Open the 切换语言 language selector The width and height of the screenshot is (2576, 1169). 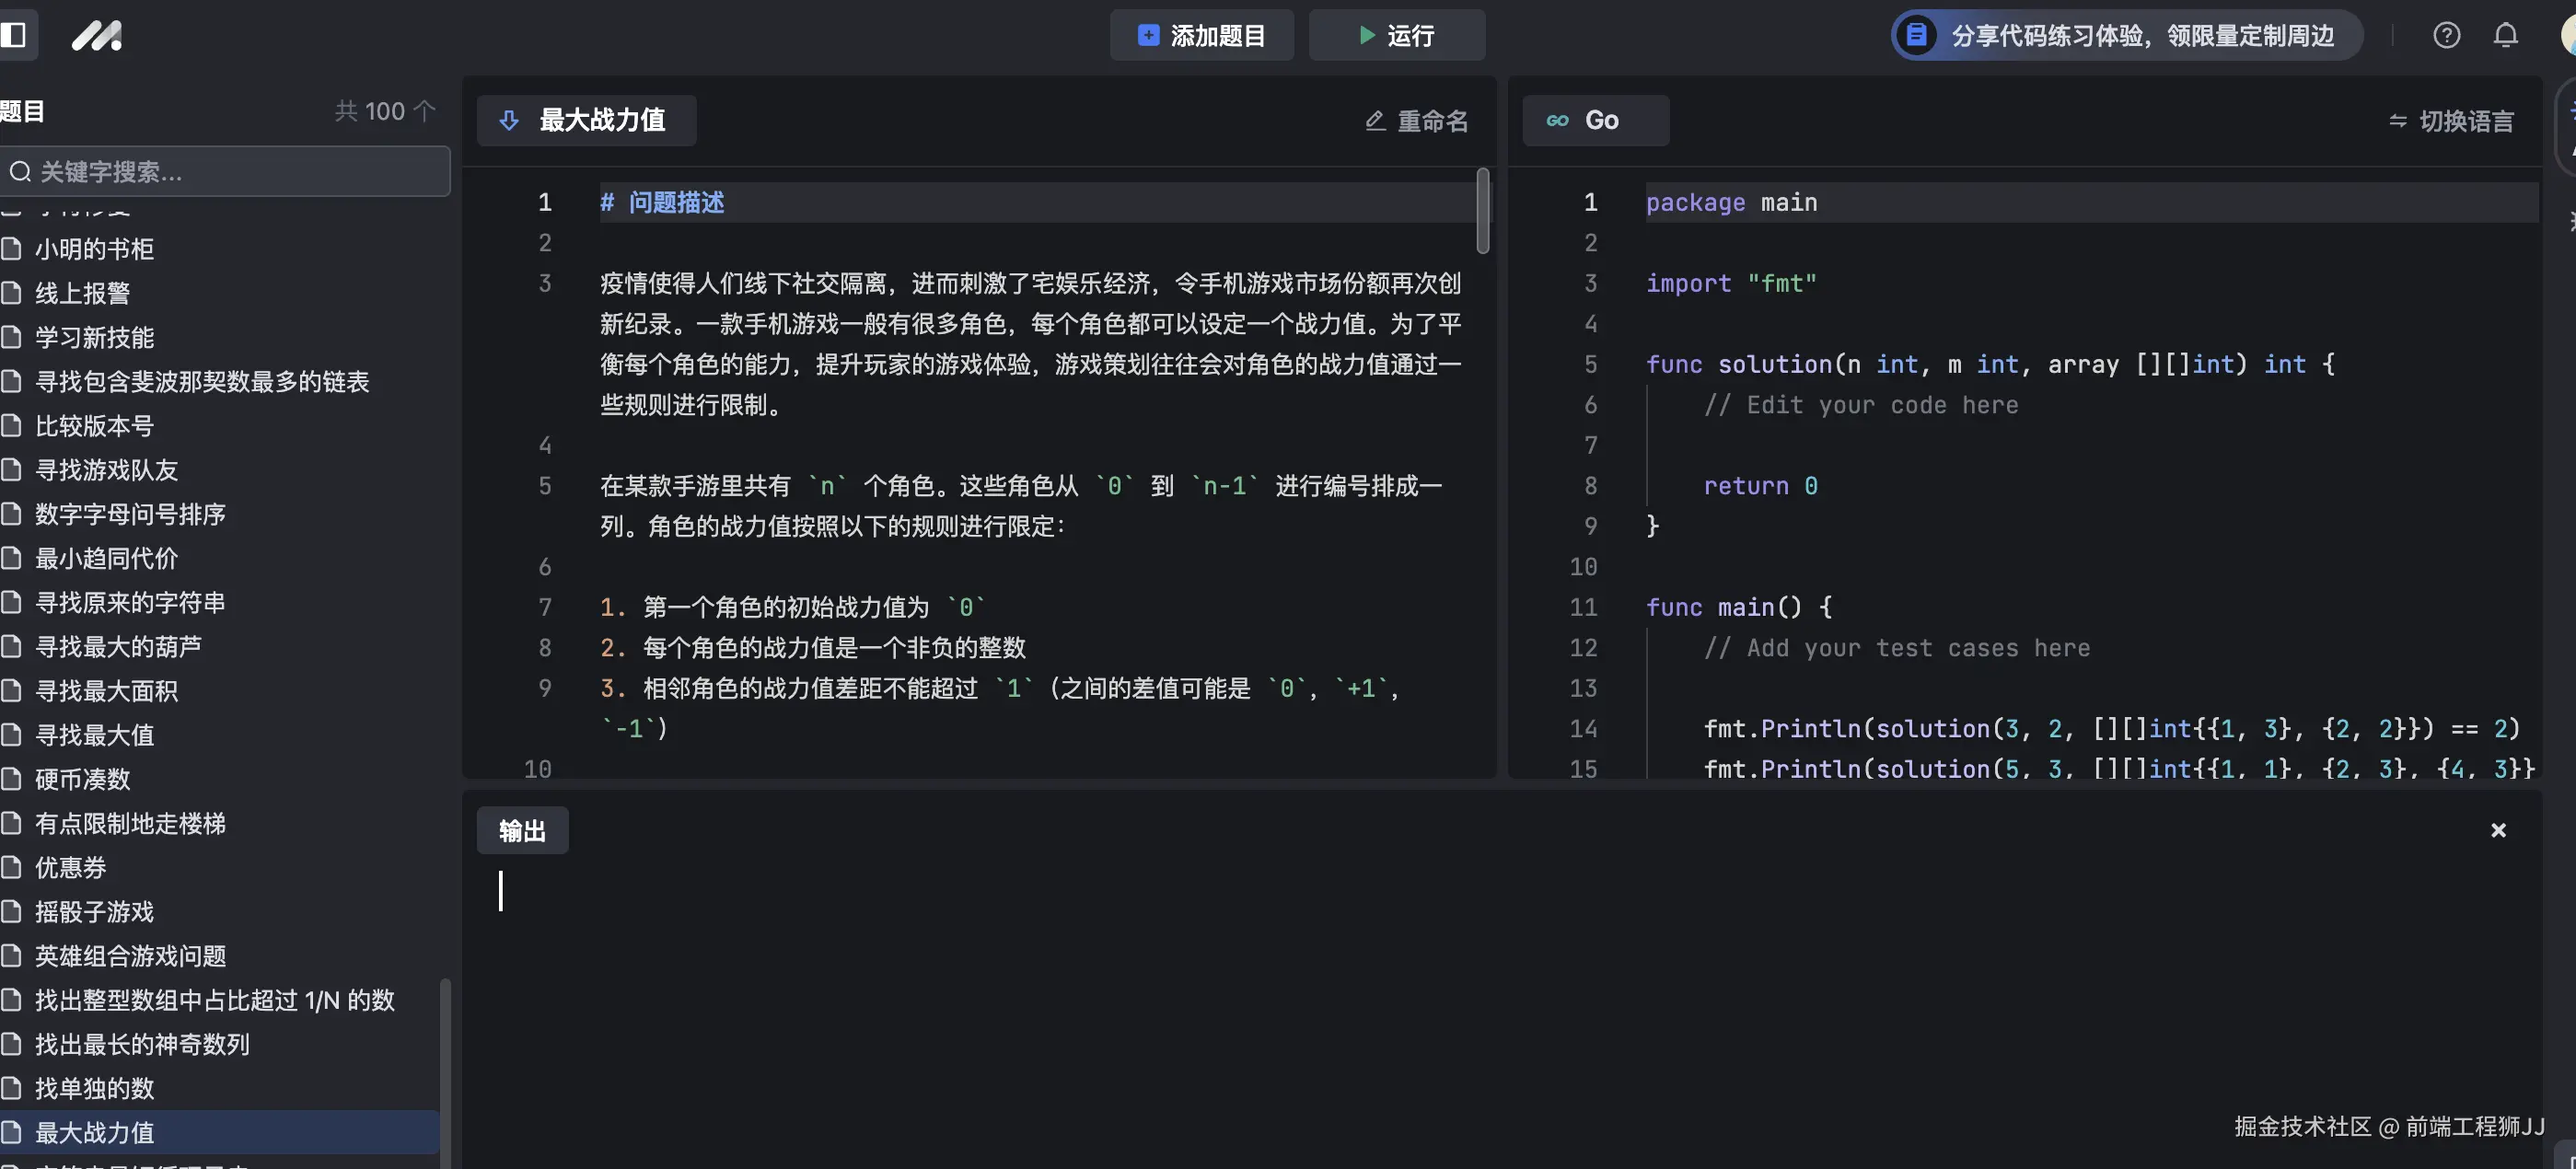click(x=2450, y=120)
